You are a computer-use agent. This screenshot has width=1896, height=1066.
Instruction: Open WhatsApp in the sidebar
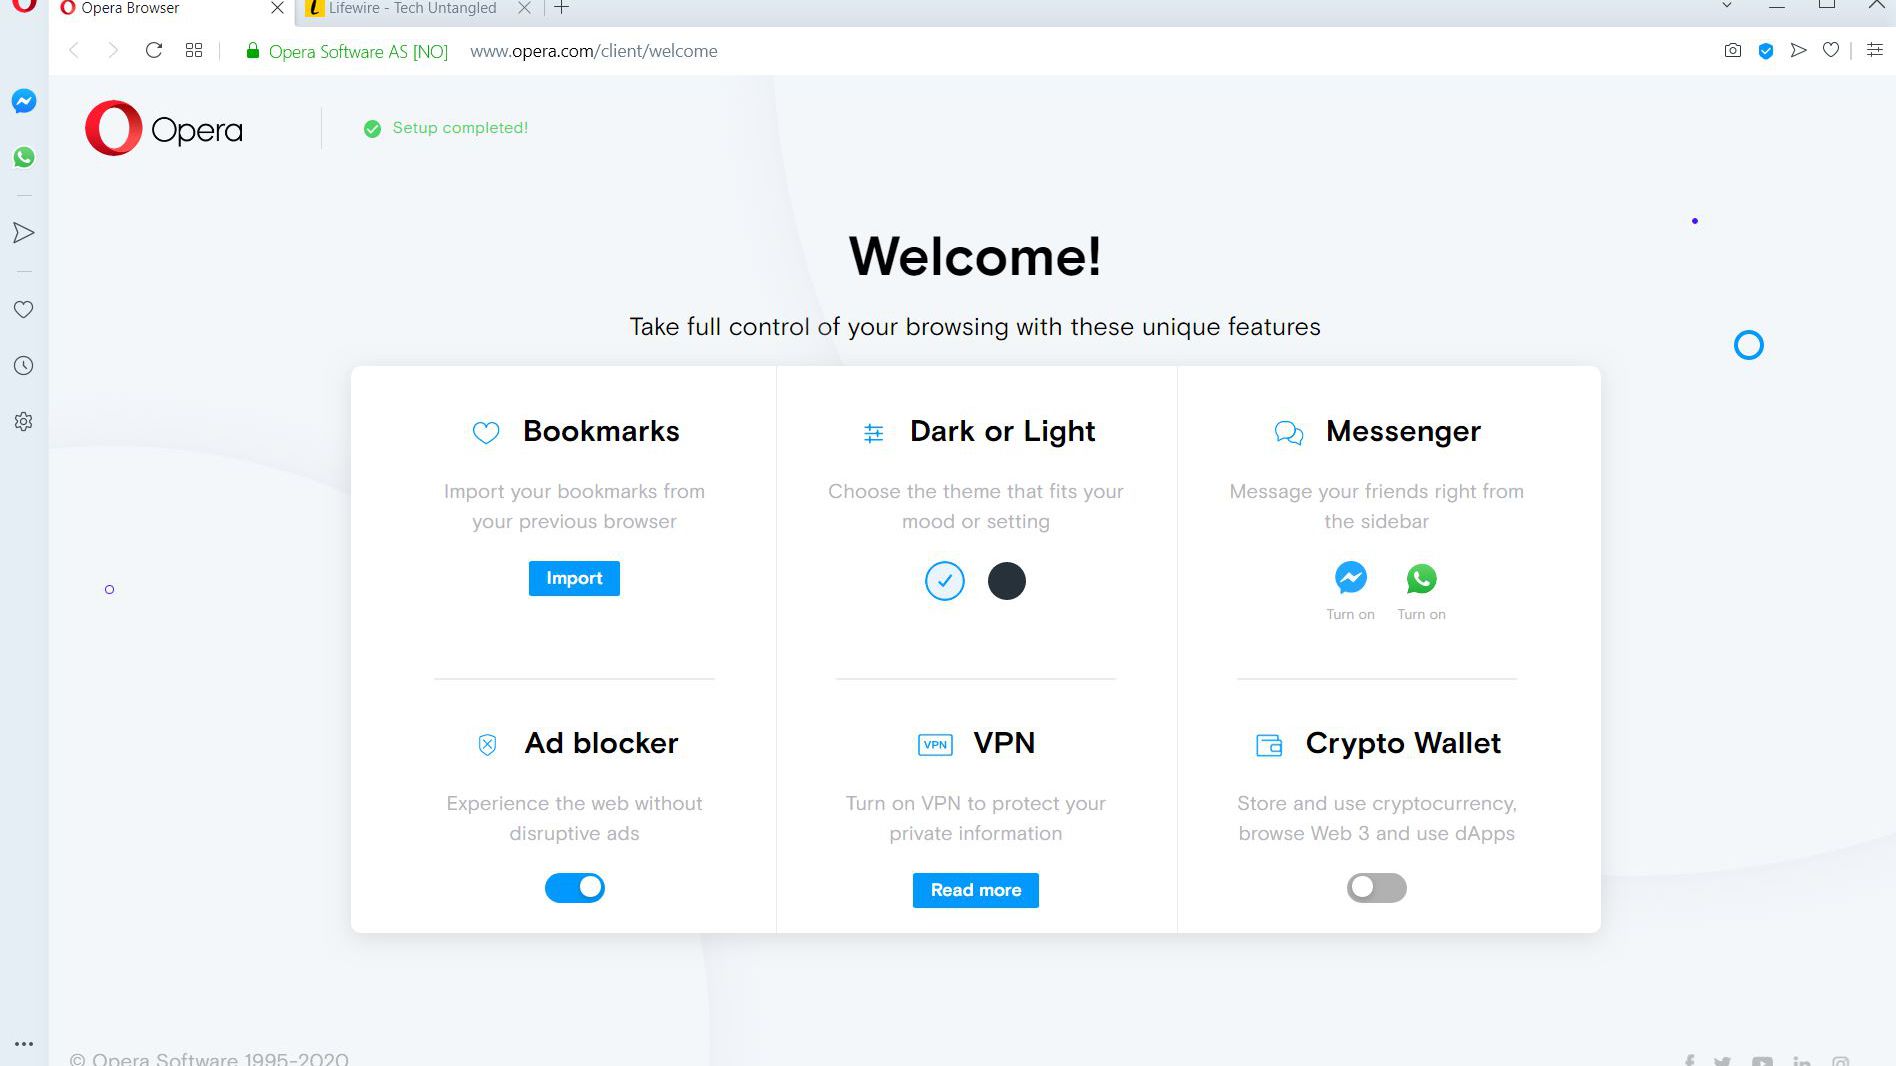pyautogui.click(x=24, y=157)
